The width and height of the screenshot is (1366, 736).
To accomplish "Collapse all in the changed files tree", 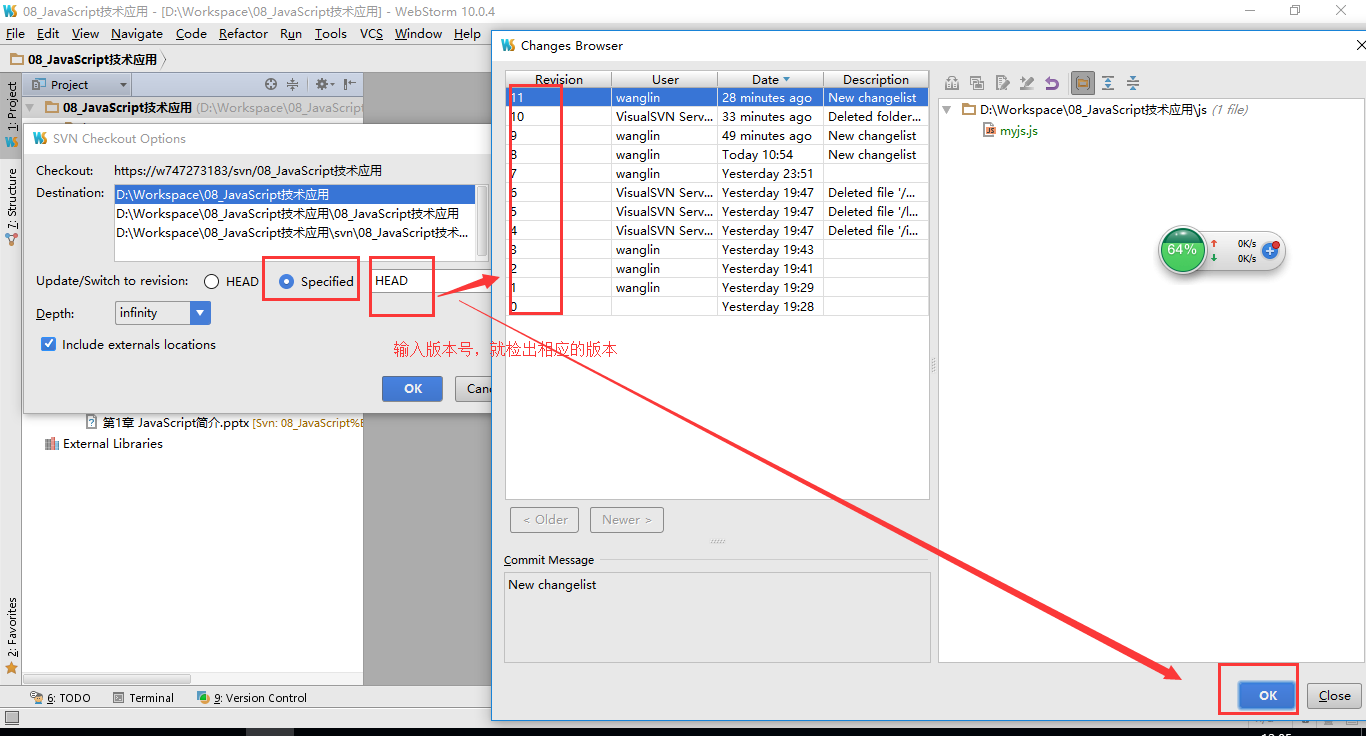I will pyautogui.click(x=1133, y=83).
